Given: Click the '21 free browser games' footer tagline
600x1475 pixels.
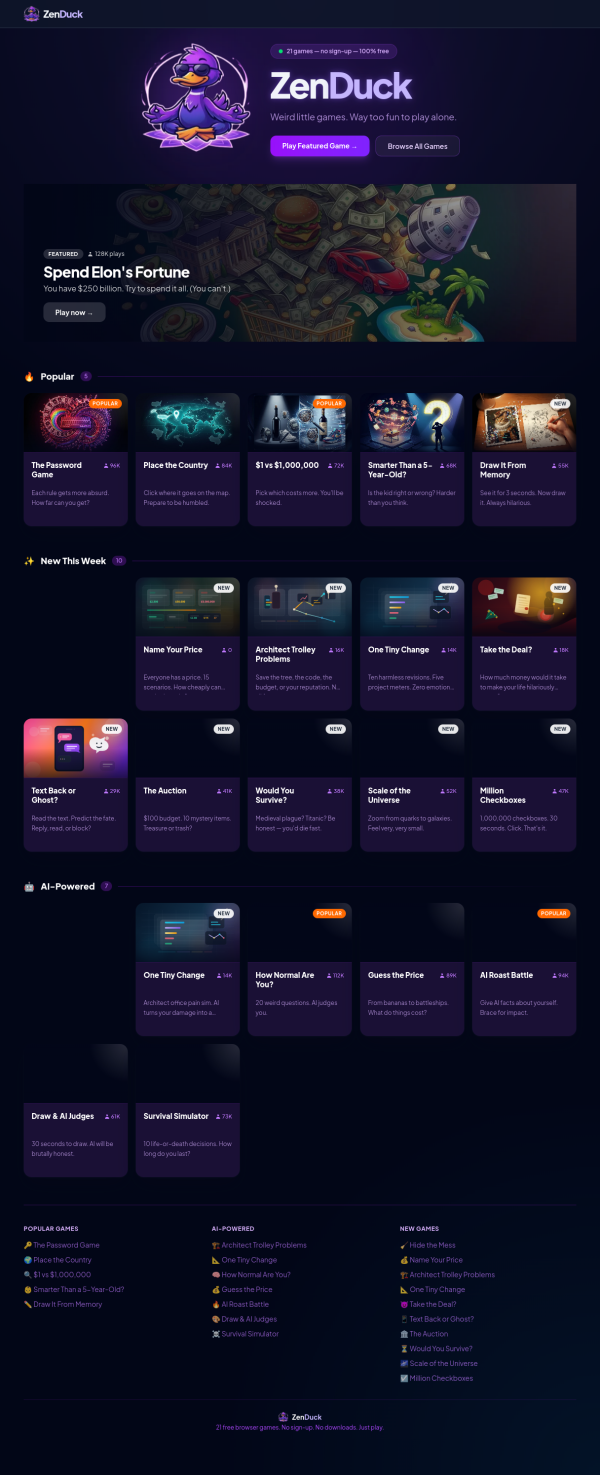Looking at the screenshot, I should [x=300, y=1427].
